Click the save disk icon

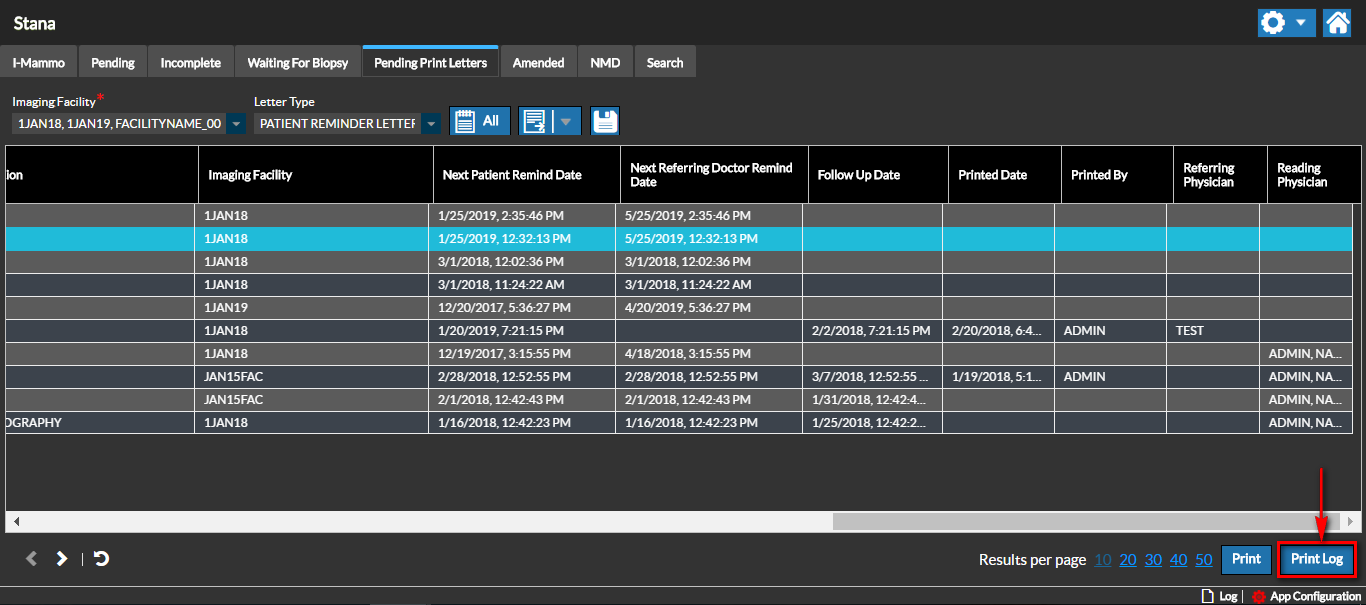605,122
